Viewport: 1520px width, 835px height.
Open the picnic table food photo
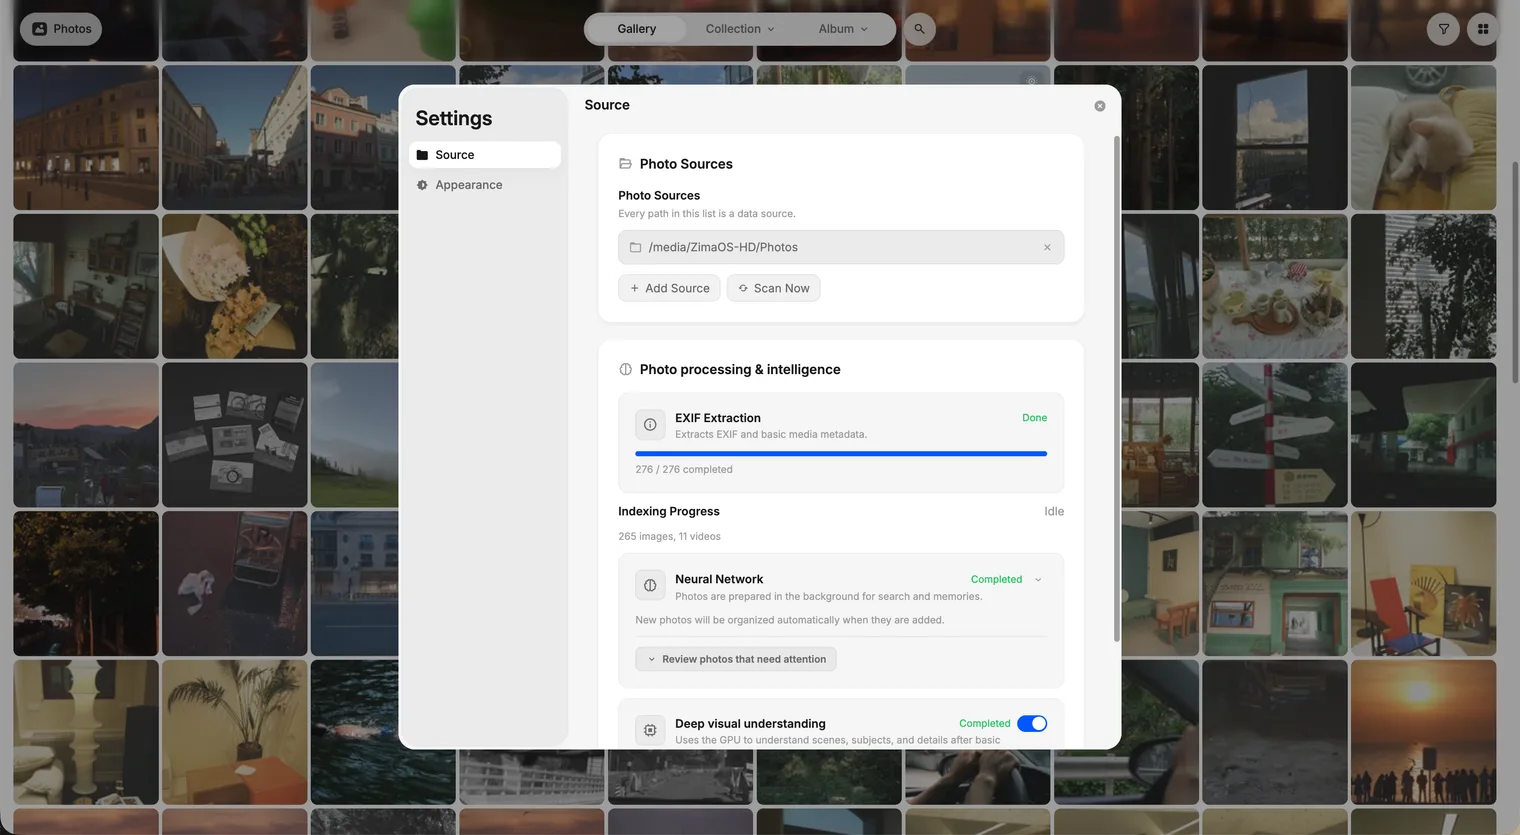point(1275,286)
